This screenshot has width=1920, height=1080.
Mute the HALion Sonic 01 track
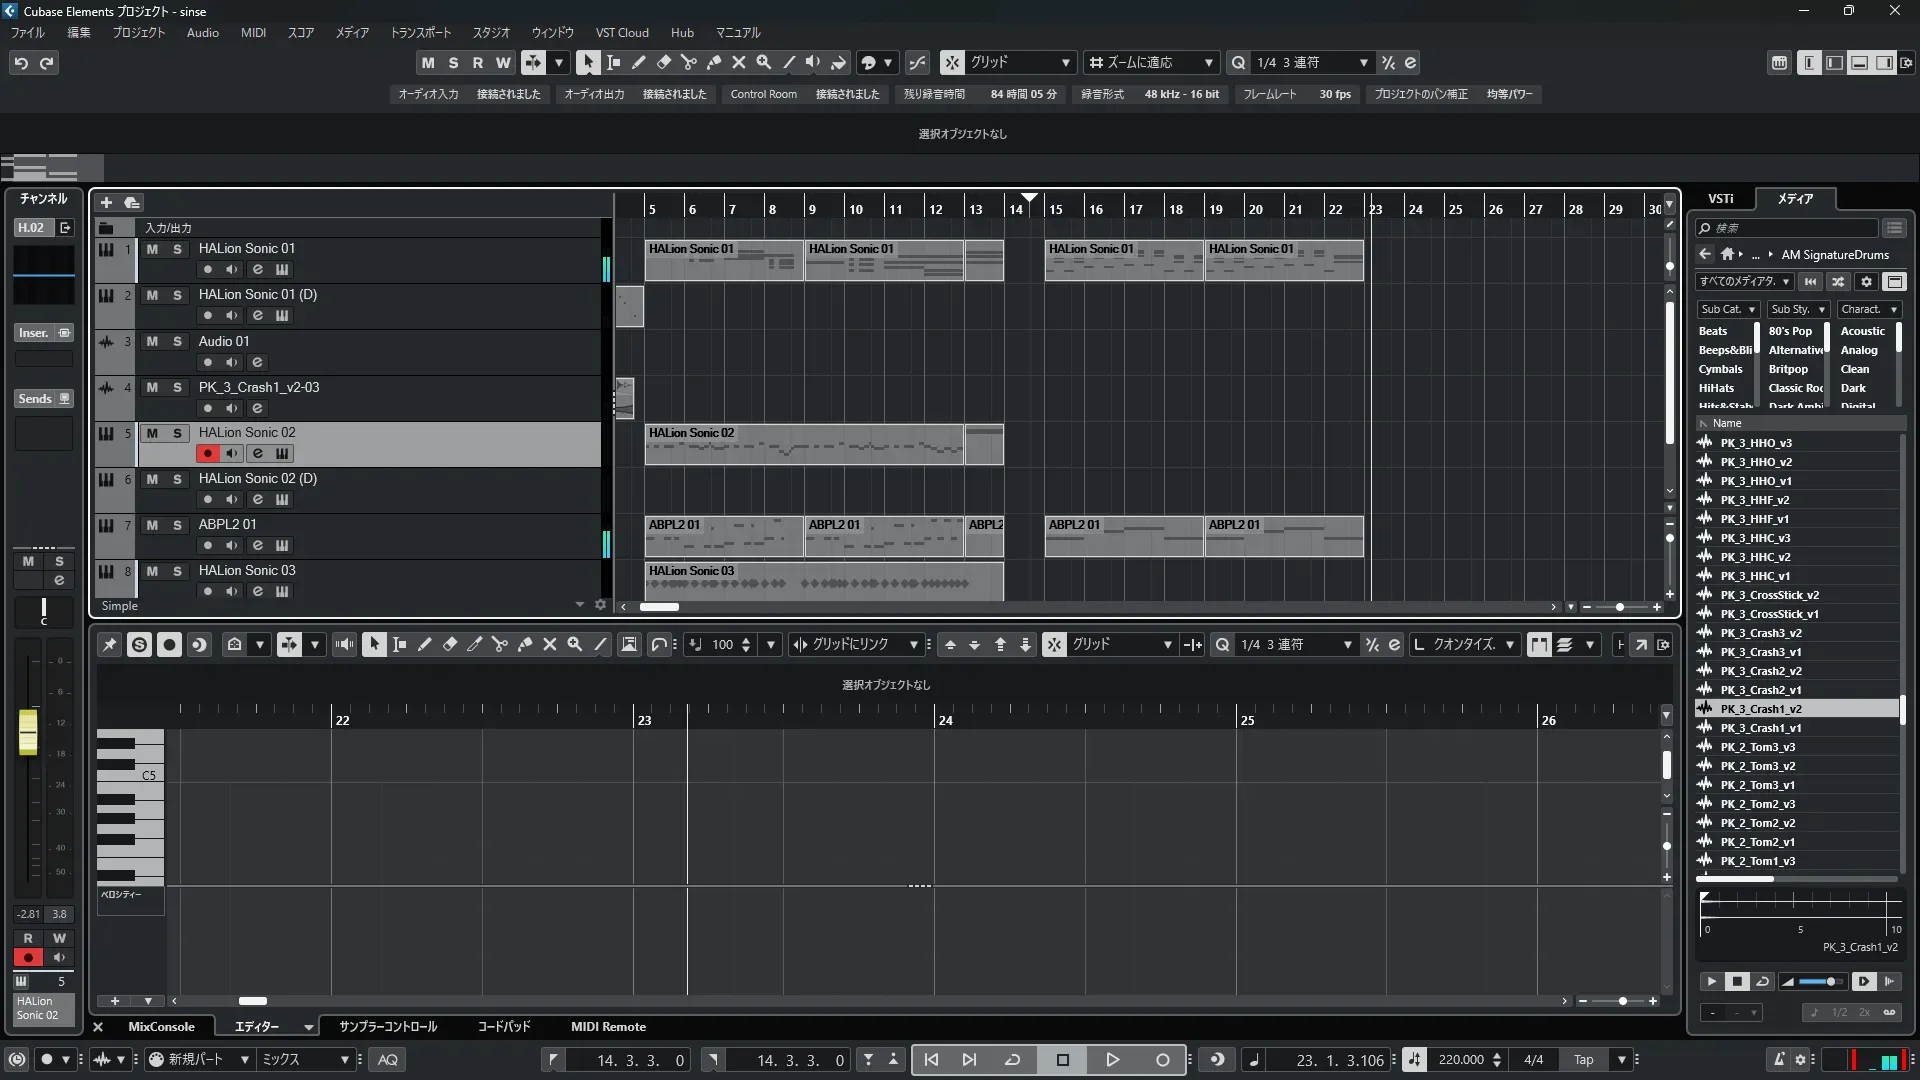point(152,249)
